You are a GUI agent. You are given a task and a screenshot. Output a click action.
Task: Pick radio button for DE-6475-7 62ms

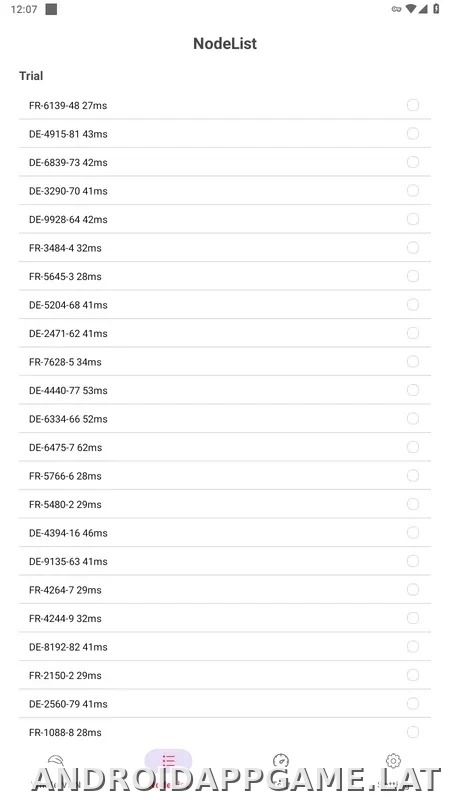(413, 447)
